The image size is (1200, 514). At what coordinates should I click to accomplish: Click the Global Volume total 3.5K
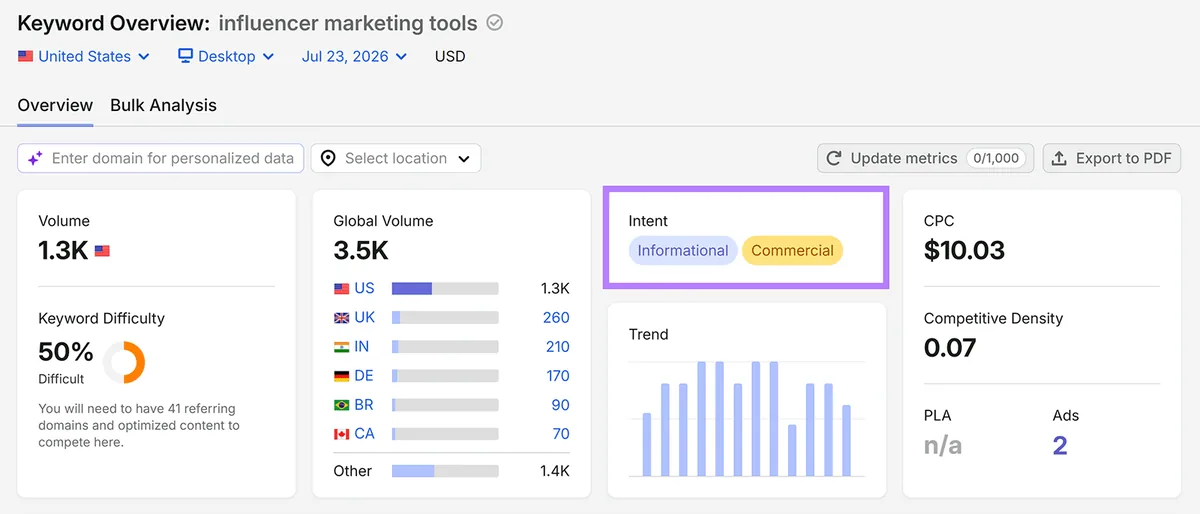pyautogui.click(x=361, y=250)
